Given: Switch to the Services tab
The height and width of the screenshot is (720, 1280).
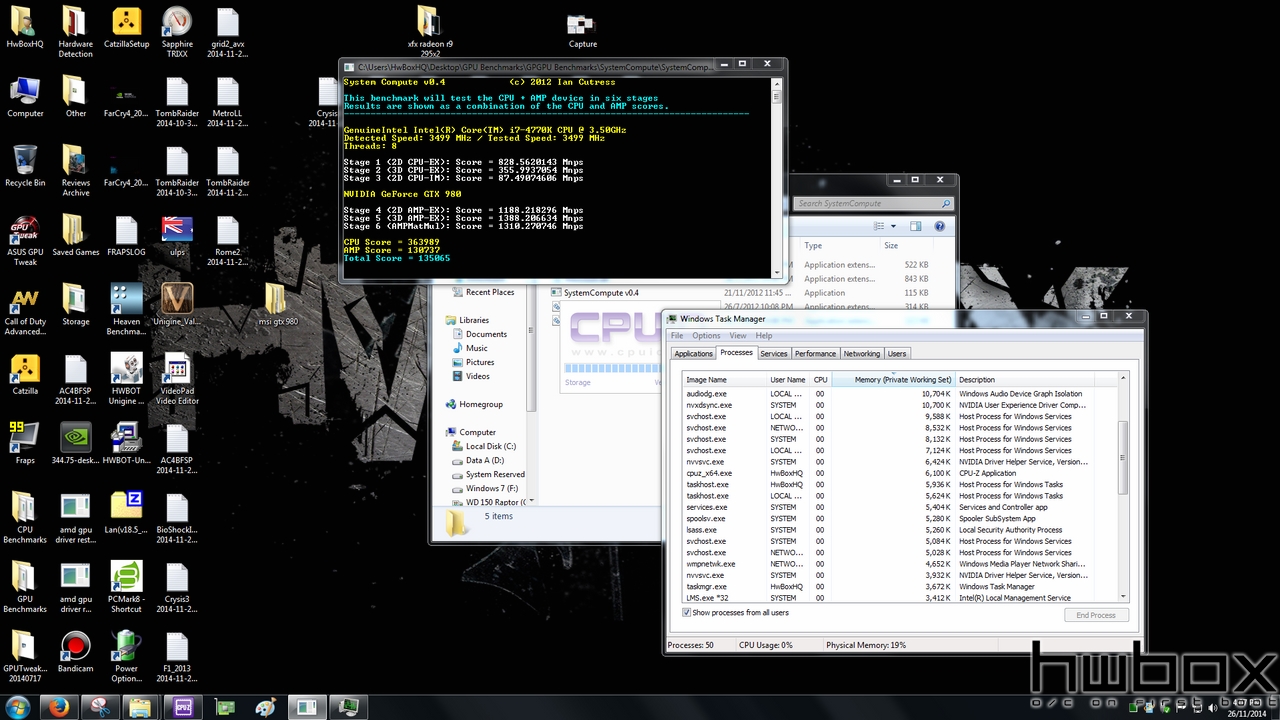Looking at the screenshot, I should (773, 354).
